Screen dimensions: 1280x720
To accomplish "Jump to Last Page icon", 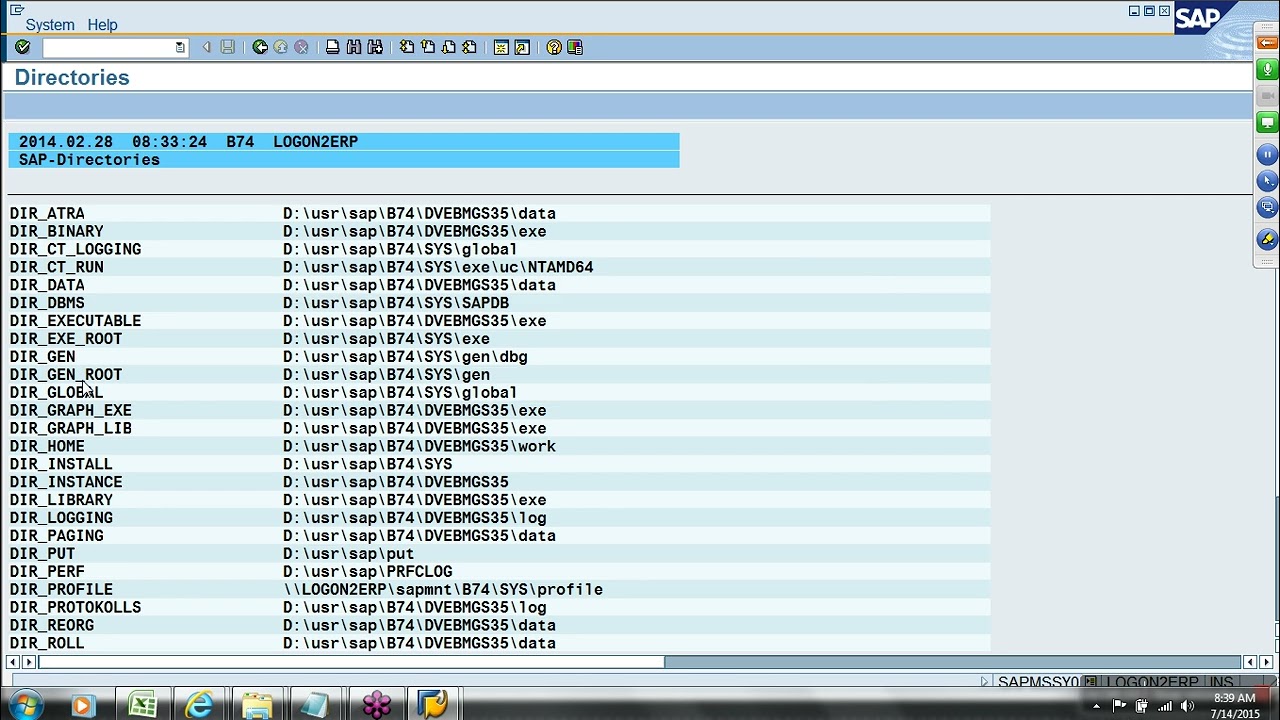I will (x=469, y=47).
